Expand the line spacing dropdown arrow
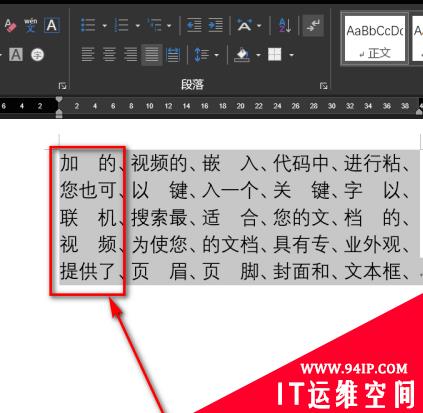Image resolution: width=423 pixels, height=413 pixels. 217,55
